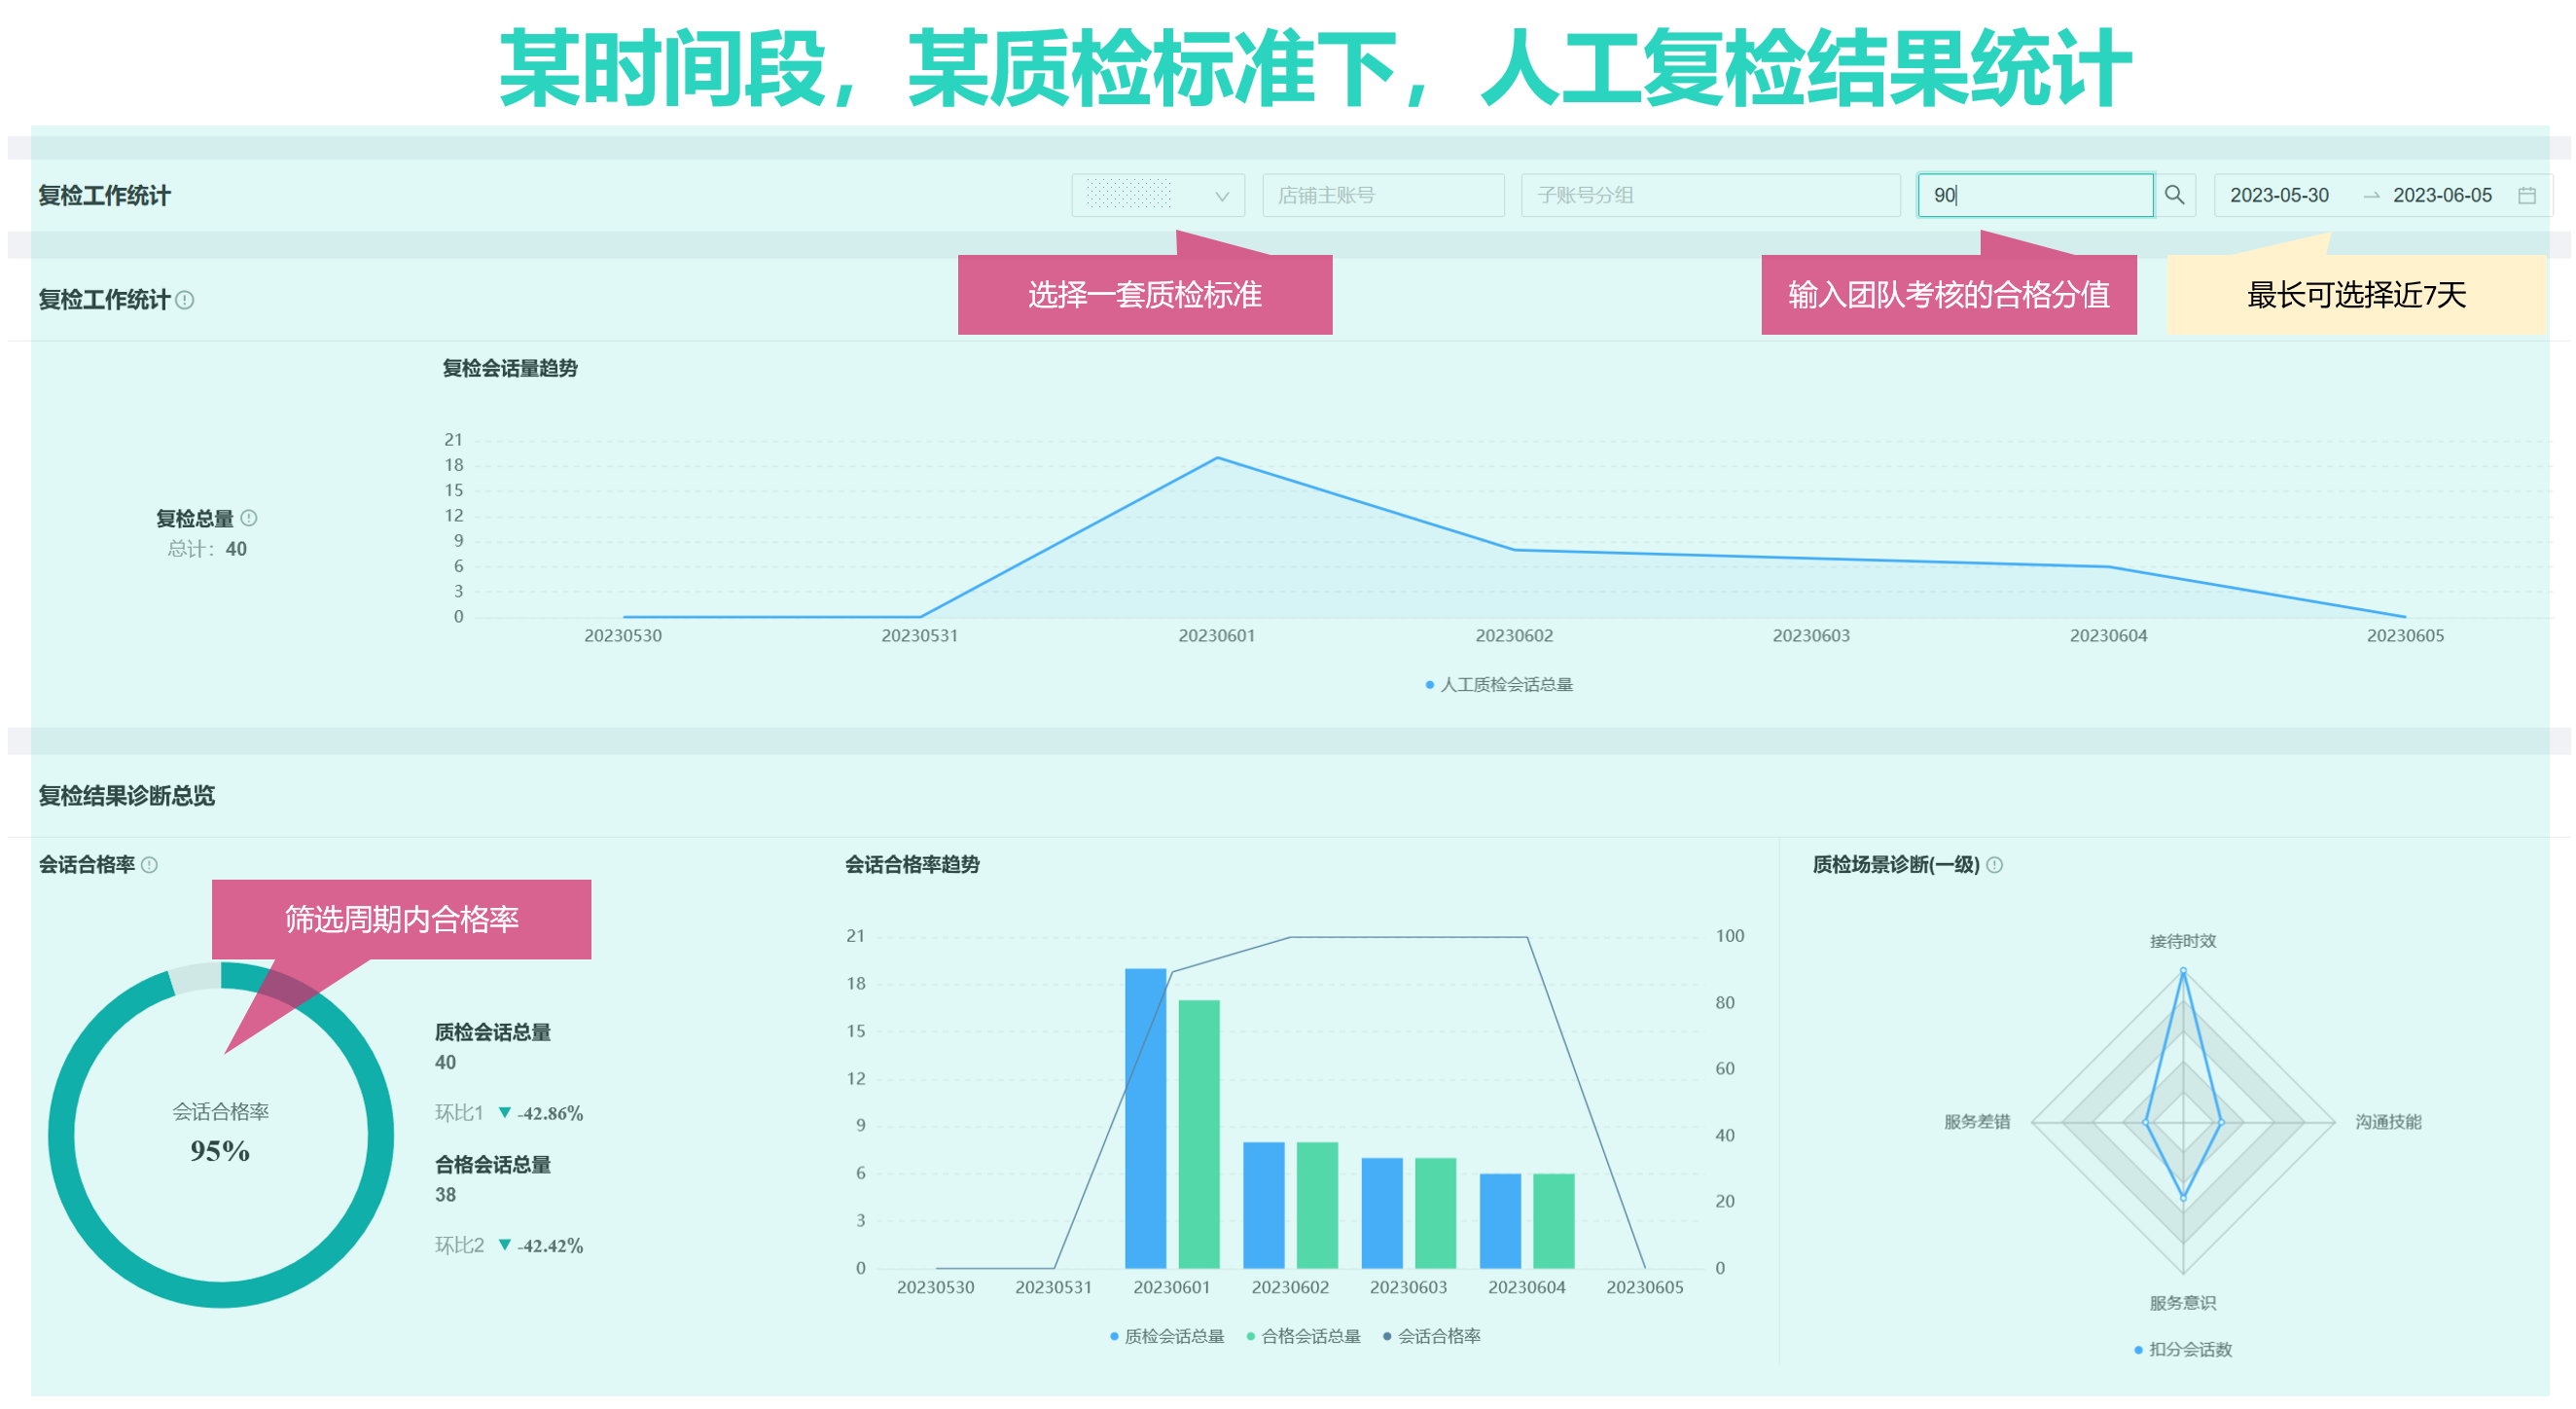Click the score input containing 90
The width and height of the screenshot is (2576, 1409).
tap(2035, 195)
